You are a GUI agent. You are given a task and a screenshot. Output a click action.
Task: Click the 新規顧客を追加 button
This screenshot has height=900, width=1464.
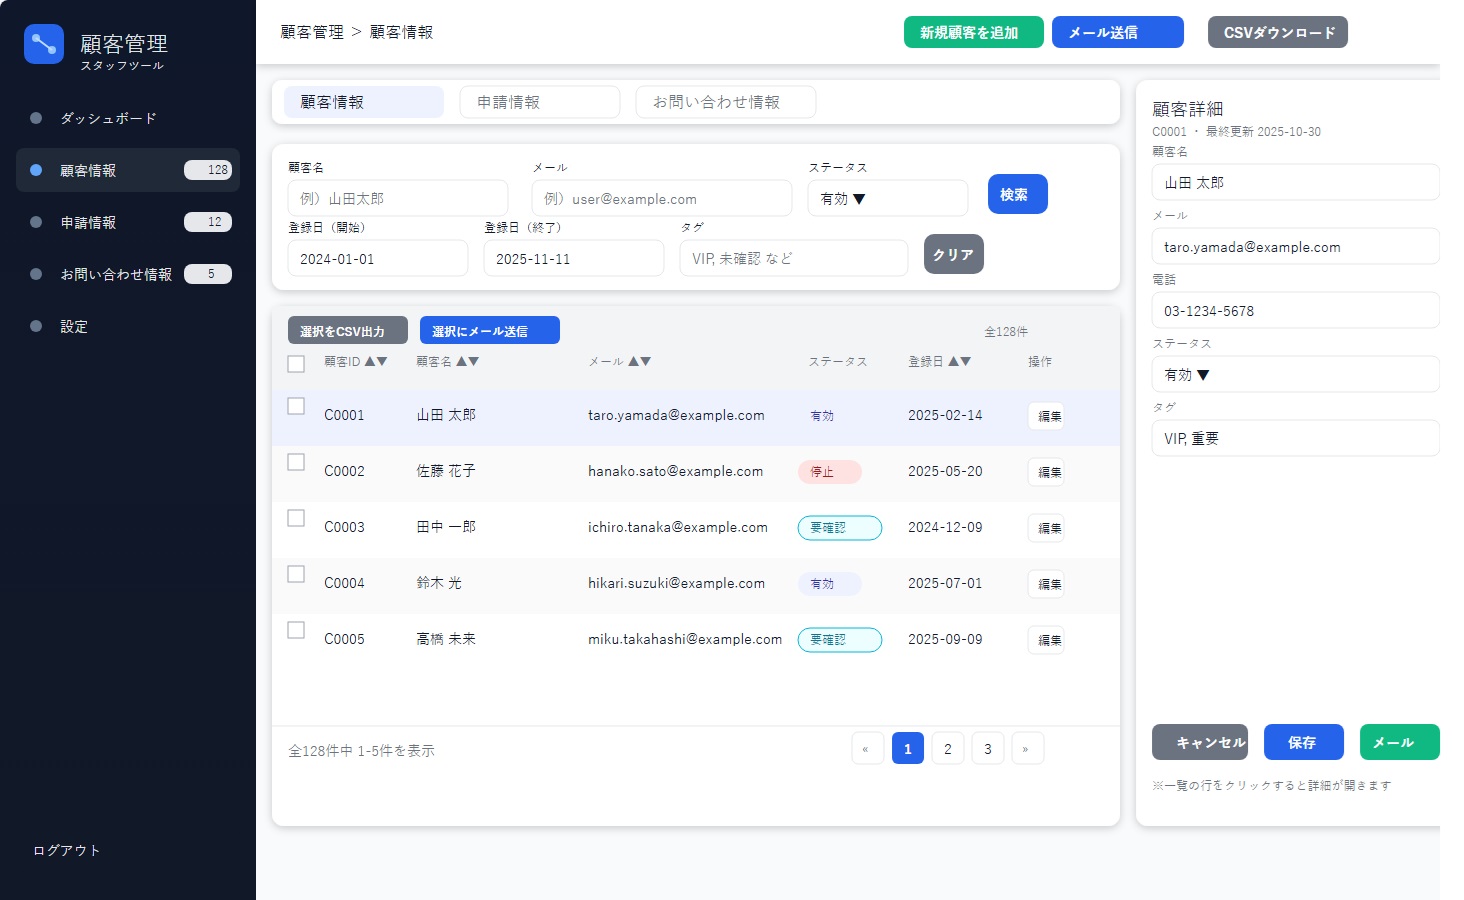coord(972,32)
